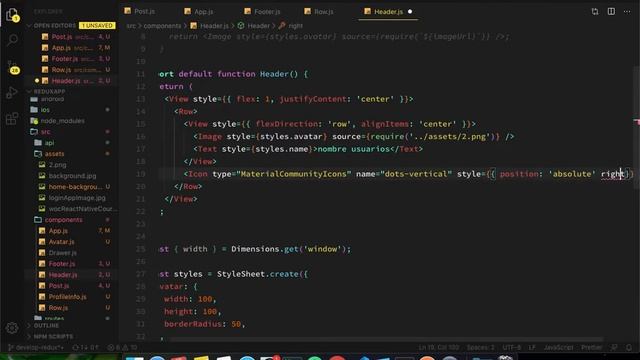This screenshot has width=640, height=360.
Task: Select the Header.js editor tab
Action: [x=388, y=11]
